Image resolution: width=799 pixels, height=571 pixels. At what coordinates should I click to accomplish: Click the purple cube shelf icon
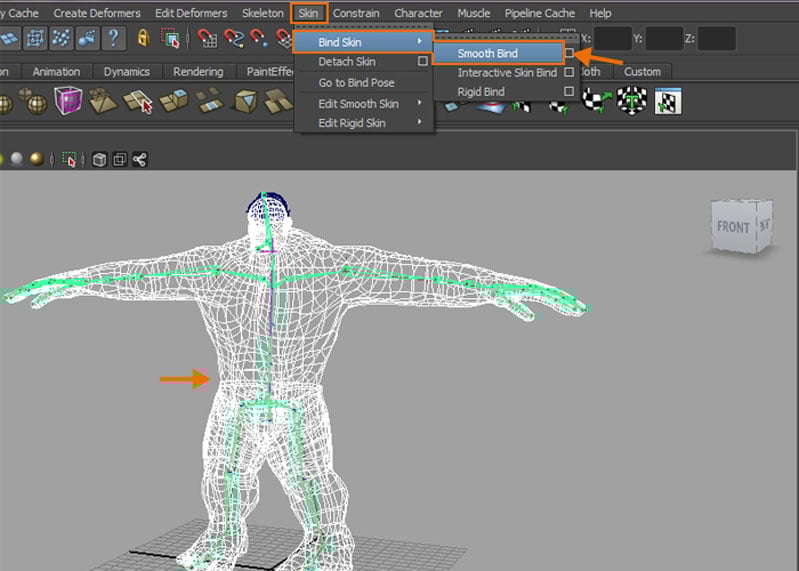pyautogui.click(x=68, y=101)
